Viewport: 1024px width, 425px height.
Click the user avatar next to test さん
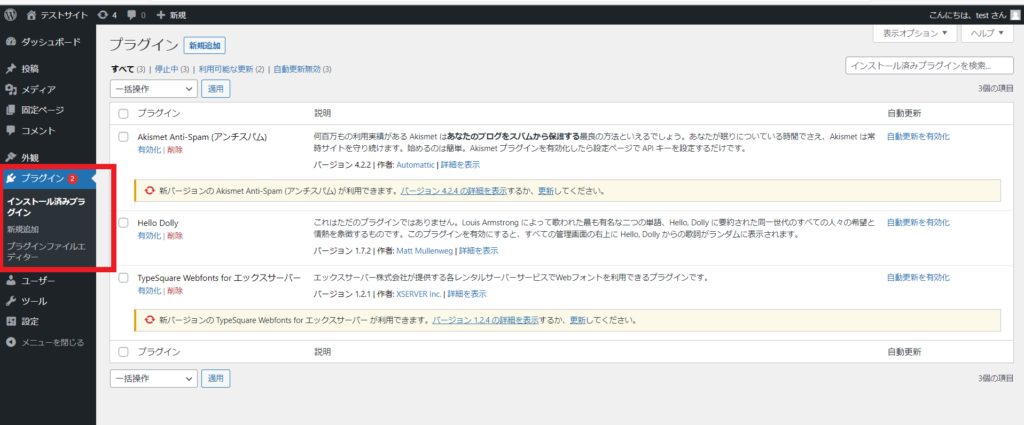1014,14
